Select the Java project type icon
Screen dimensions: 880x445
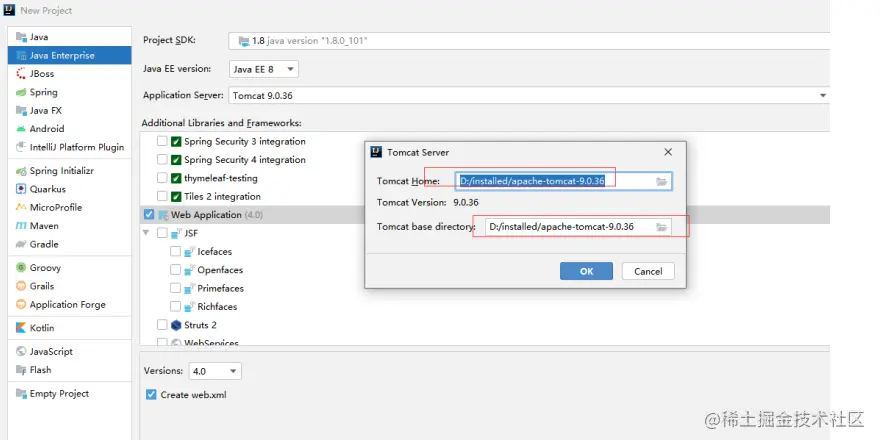click(x=21, y=37)
